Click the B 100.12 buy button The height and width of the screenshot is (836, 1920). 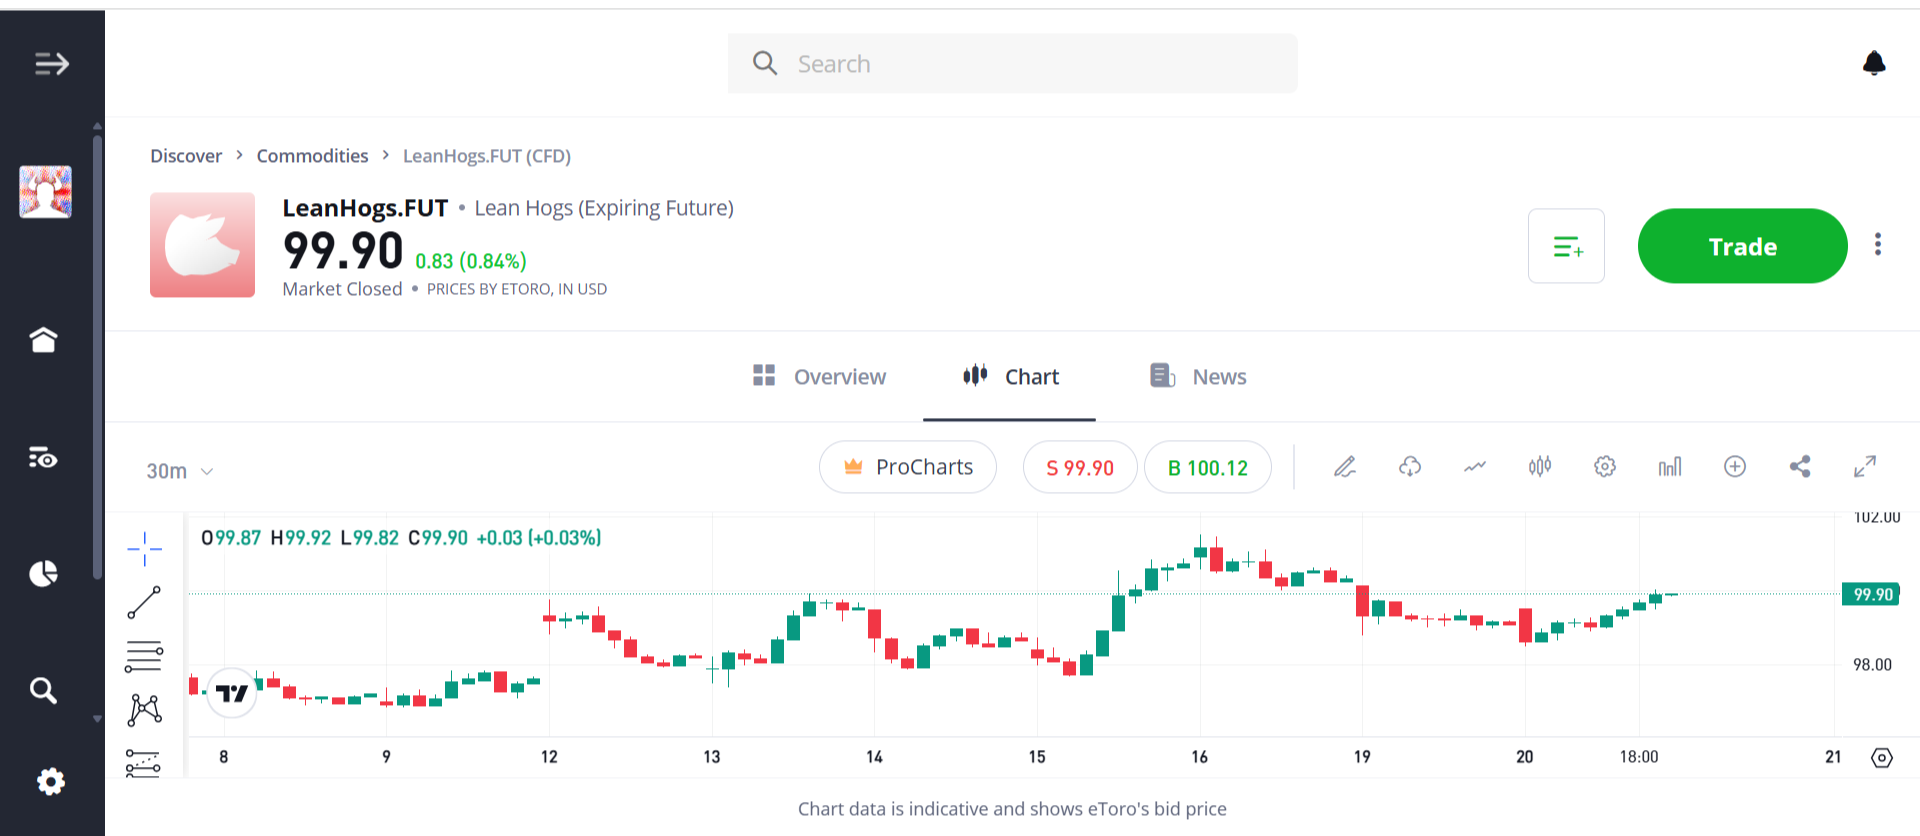1208,467
